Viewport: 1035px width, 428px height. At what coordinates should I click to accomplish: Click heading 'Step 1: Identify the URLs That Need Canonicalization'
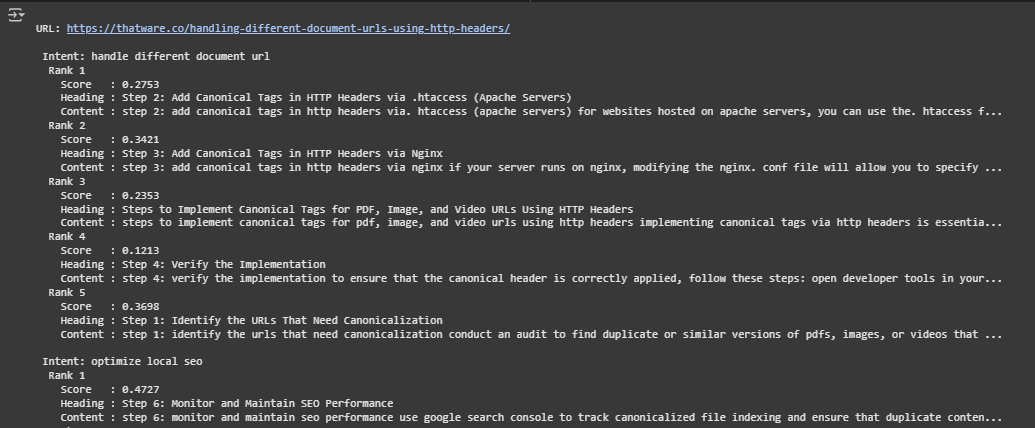click(282, 320)
